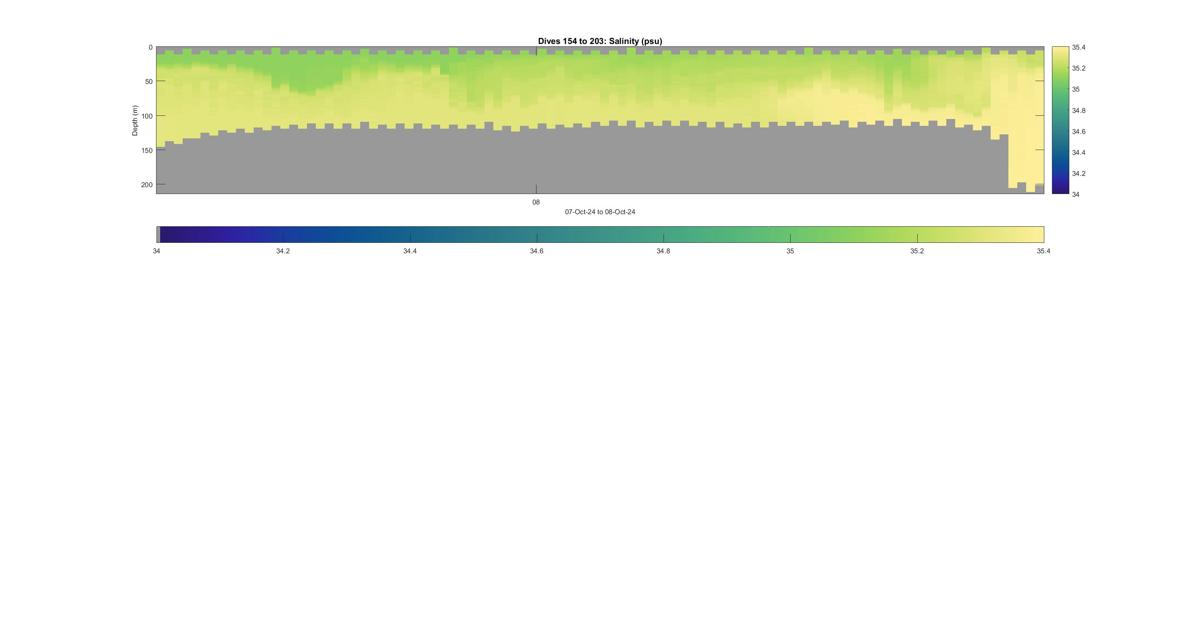Click '34.4' on the vertical colorbar
Viewport: 1200px width, 622px height.
click(1079, 152)
